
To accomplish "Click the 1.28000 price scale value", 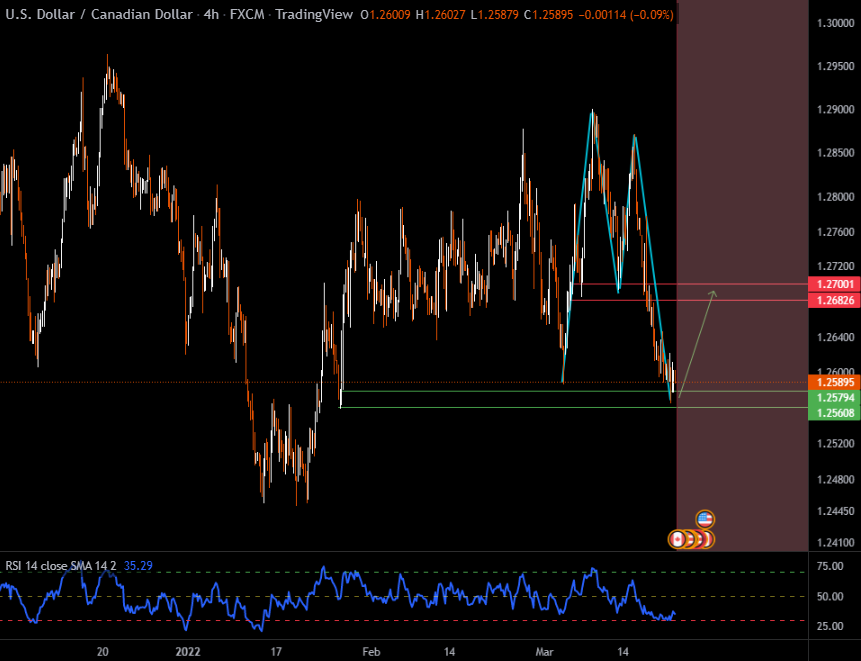I will (x=836, y=197).
